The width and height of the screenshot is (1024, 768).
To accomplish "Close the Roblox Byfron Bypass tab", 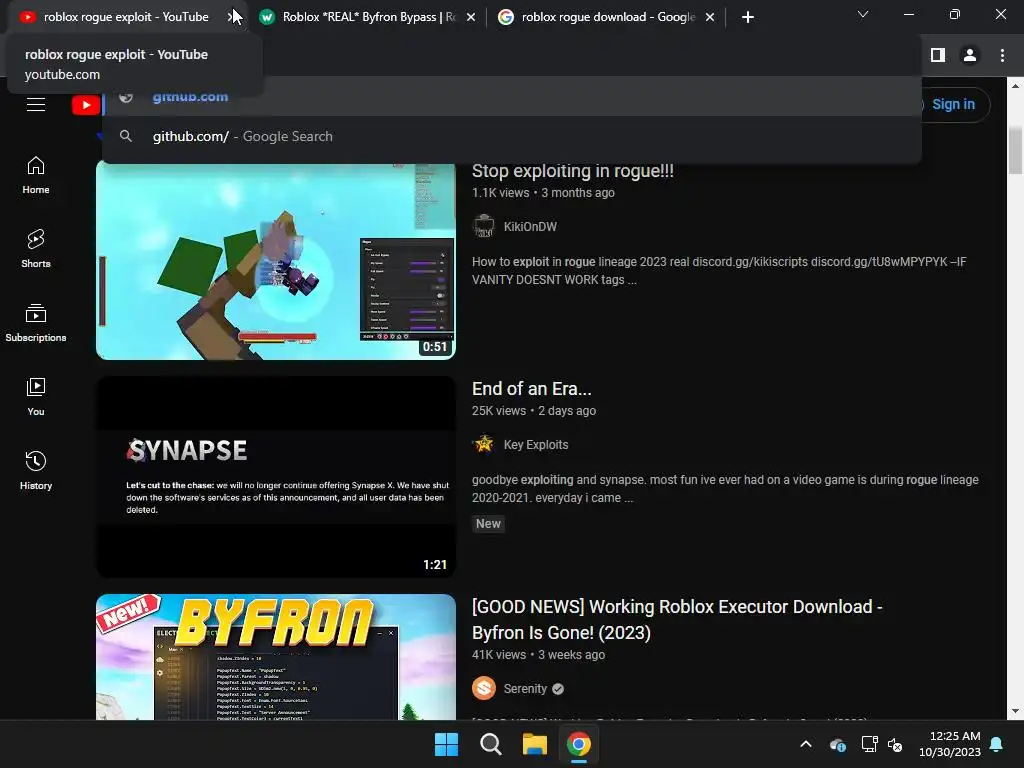I will [471, 17].
